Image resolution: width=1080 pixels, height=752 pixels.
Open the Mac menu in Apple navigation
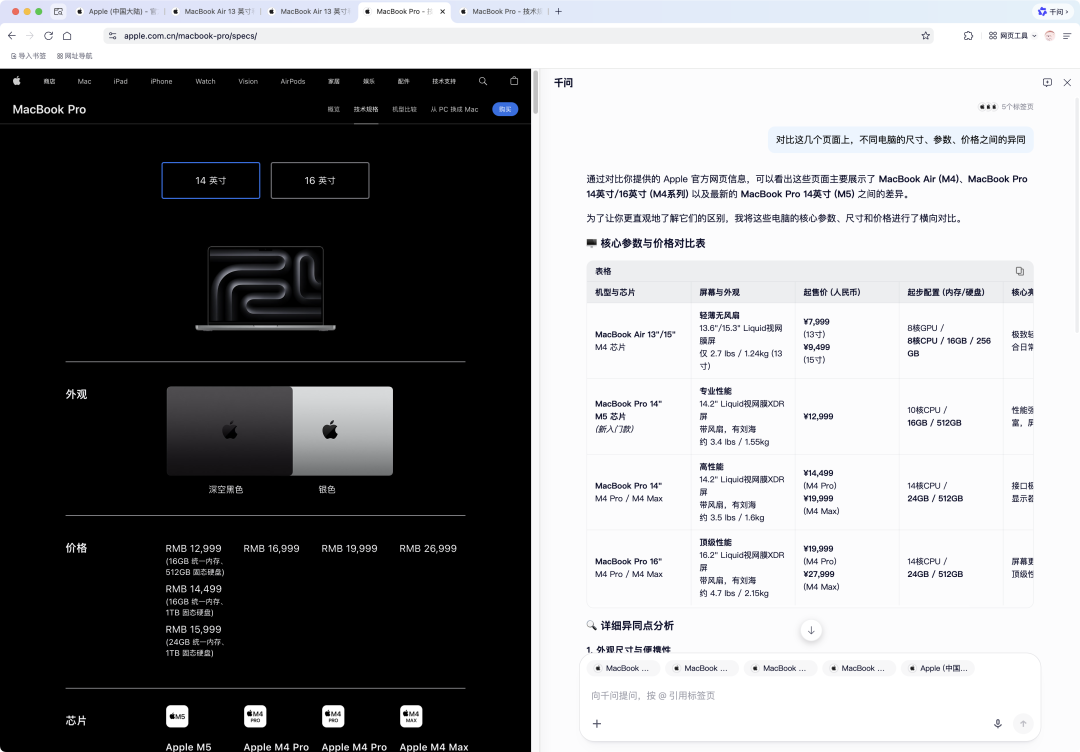tap(85, 81)
